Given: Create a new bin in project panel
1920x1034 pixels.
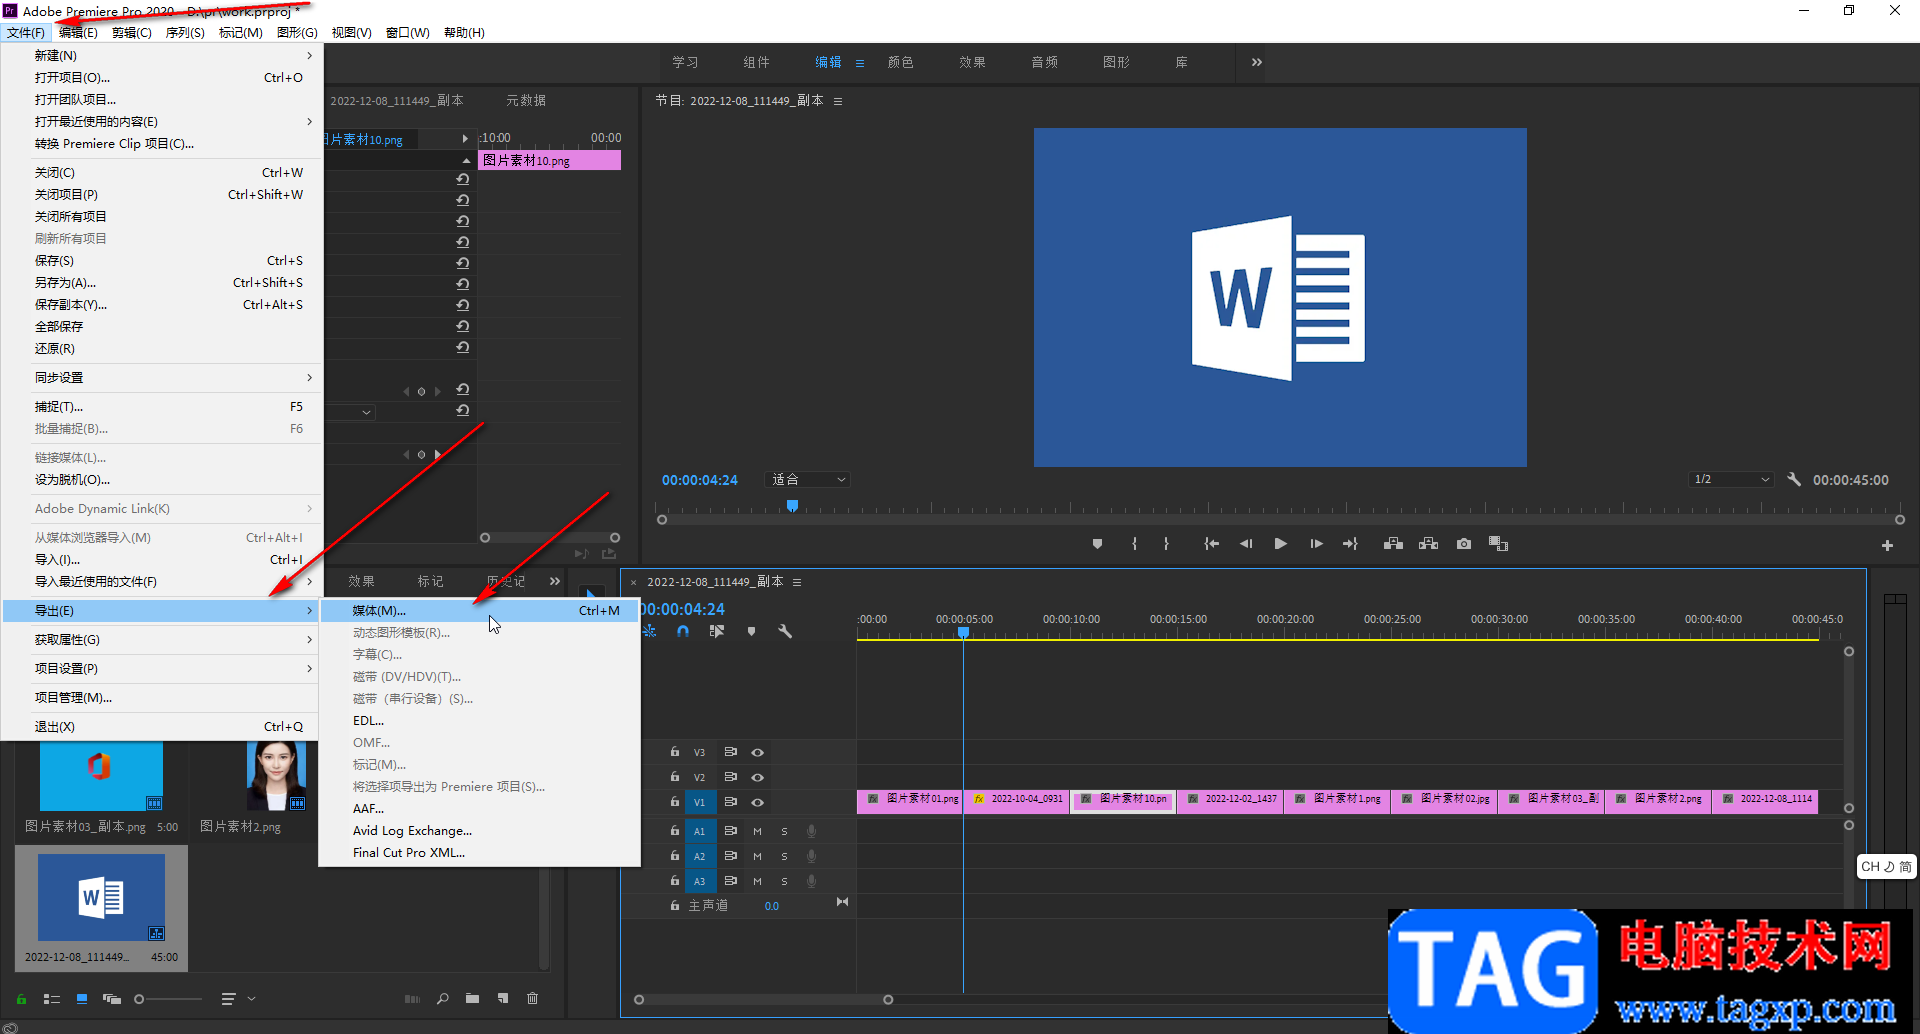Looking at the screenshot, I should tap(472, 998).
